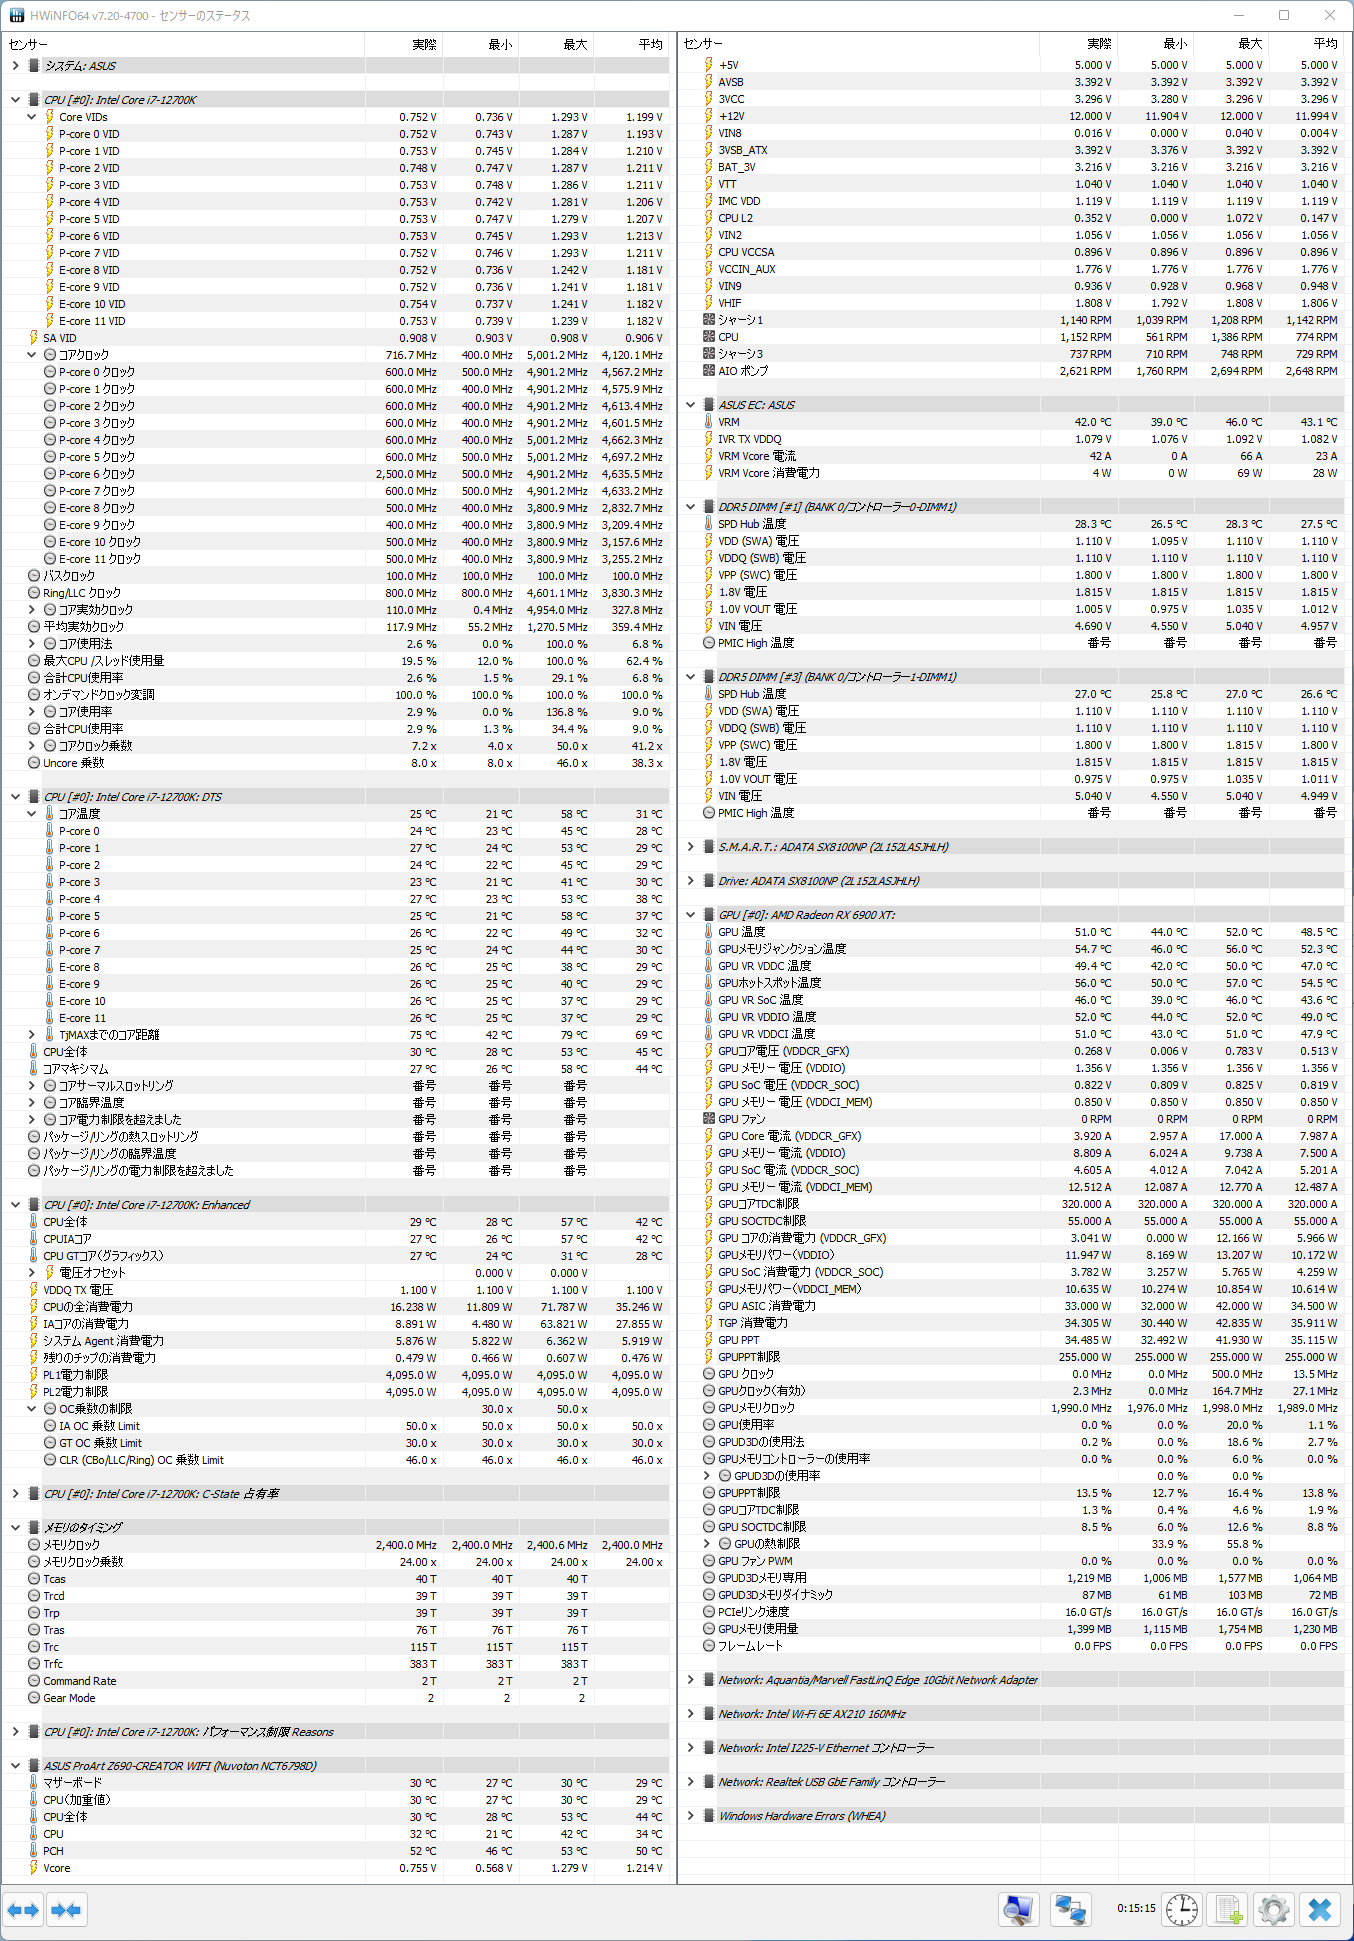Viewport: 1354px width, 1941px height.
Task: Click the circle icon beside フレームレート
Action: [708, 1646]
